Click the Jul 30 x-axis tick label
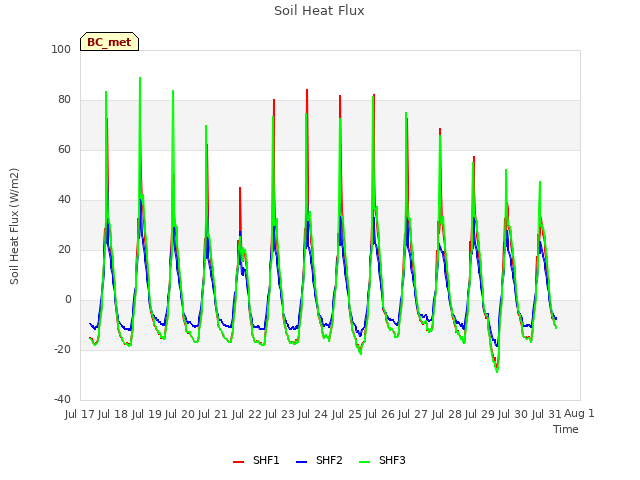This screenshot has width=640, height=480. 513,414
